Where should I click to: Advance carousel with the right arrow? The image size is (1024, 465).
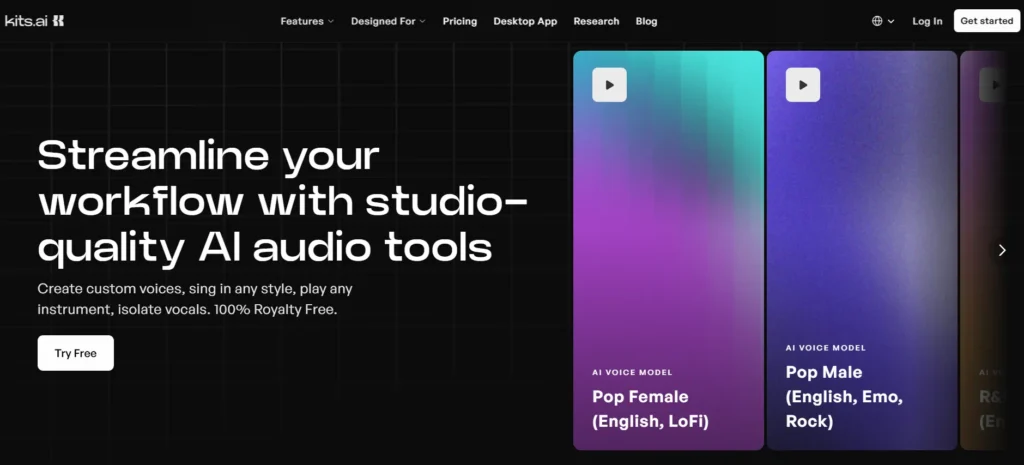1002,250
